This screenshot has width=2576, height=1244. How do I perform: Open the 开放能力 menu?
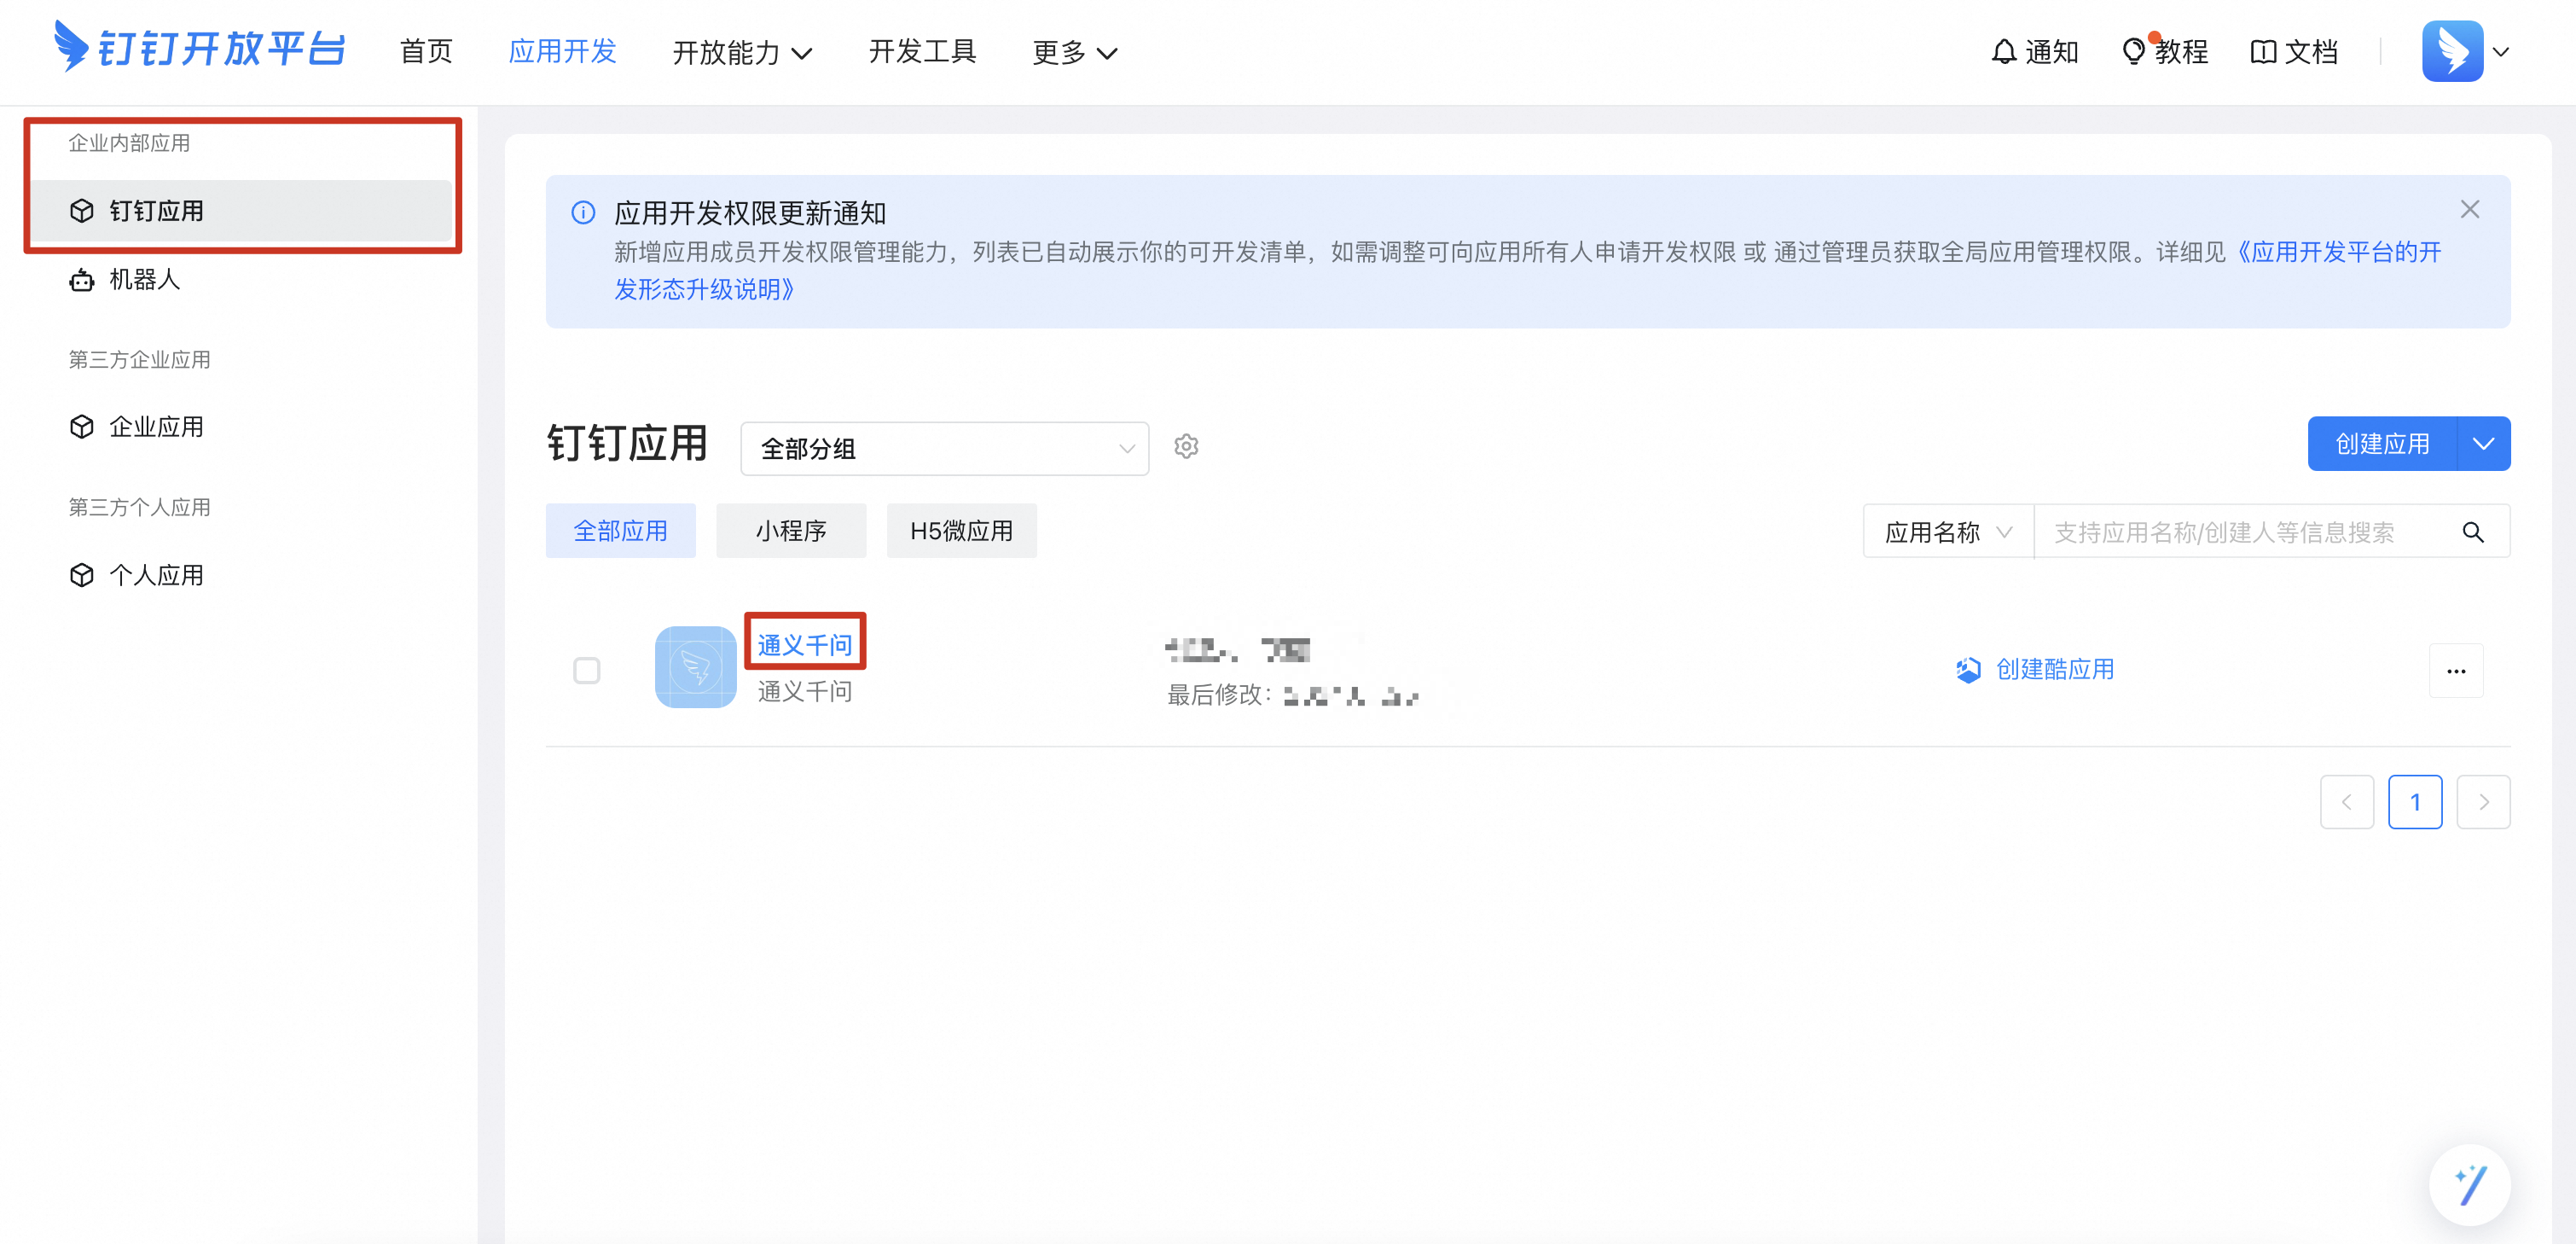[x=741, y=52]
